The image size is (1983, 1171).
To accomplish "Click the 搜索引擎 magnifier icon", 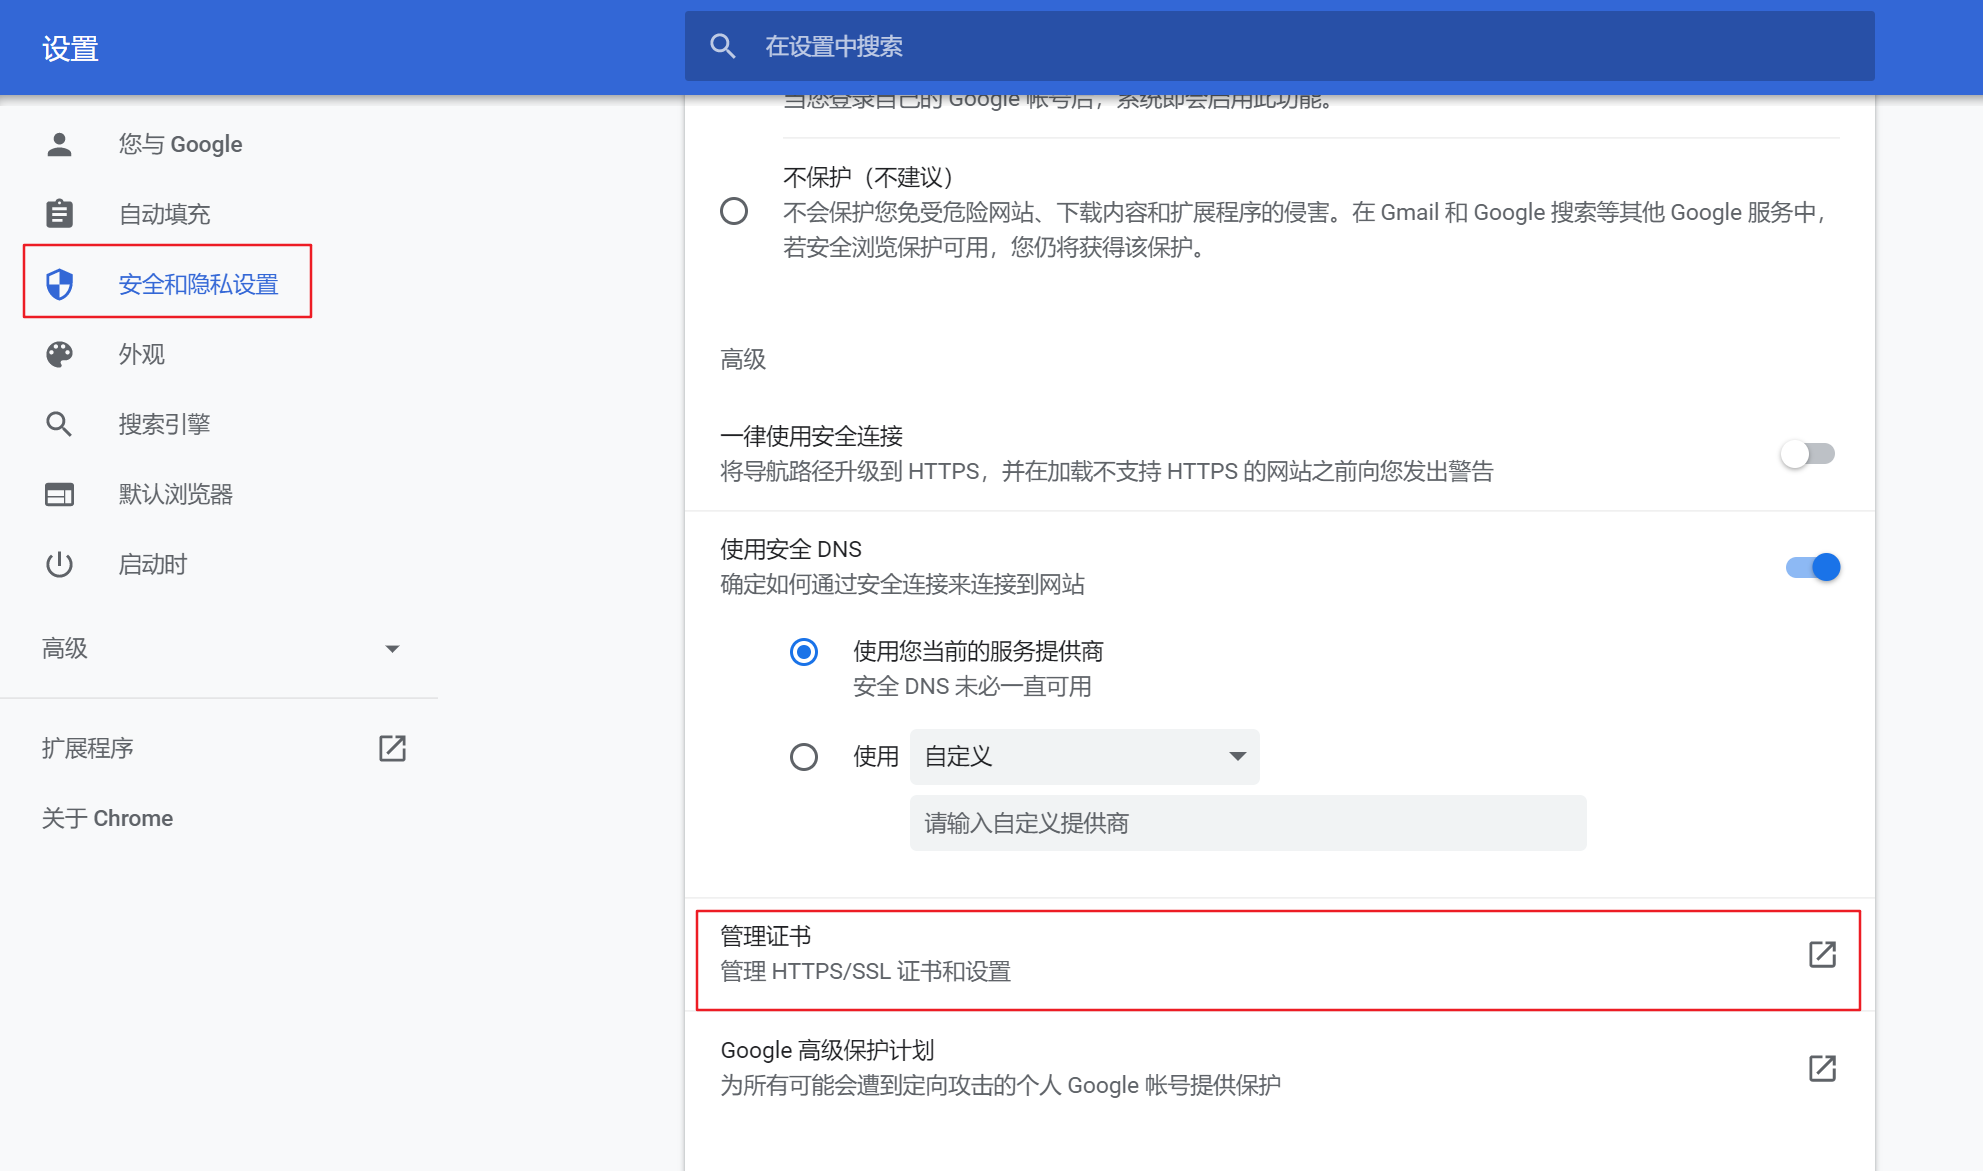I will point(59,423).
